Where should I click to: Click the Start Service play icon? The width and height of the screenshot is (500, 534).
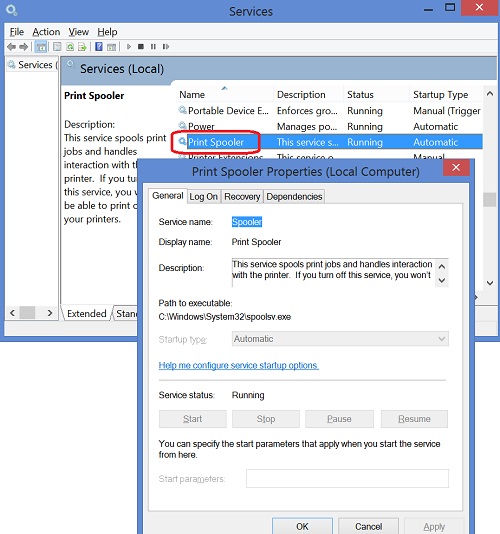(x=129, y=47)
